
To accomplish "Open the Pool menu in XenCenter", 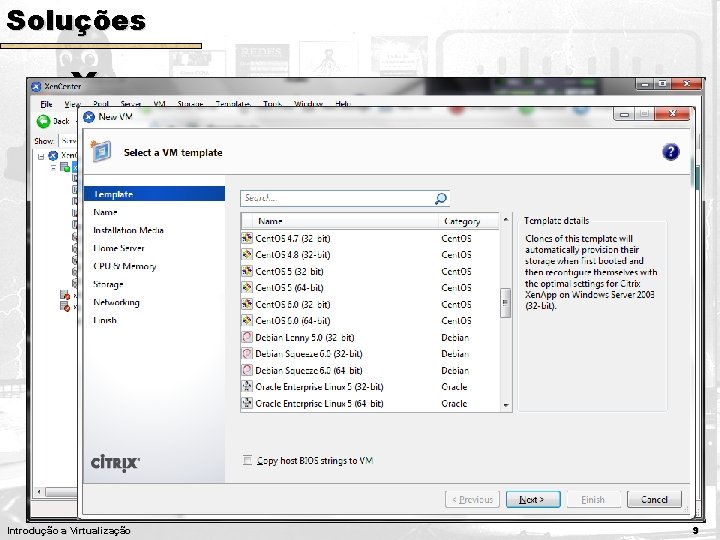I will (x=101, y=104).
